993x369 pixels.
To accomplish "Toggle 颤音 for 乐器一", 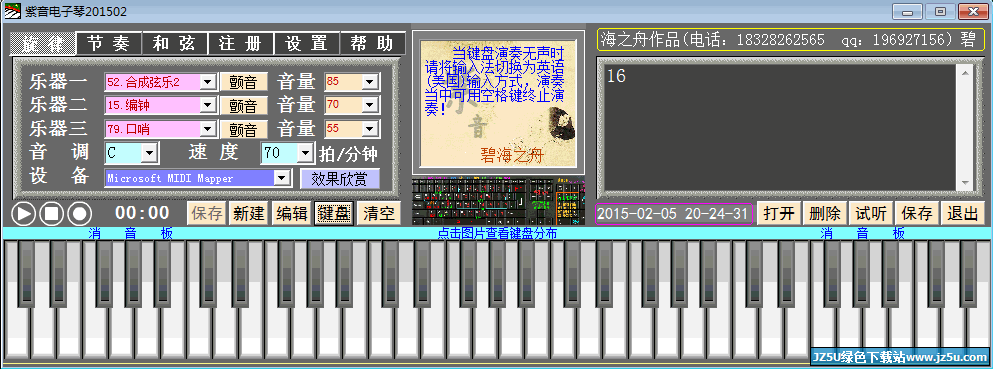I will [x=243, y=82].
